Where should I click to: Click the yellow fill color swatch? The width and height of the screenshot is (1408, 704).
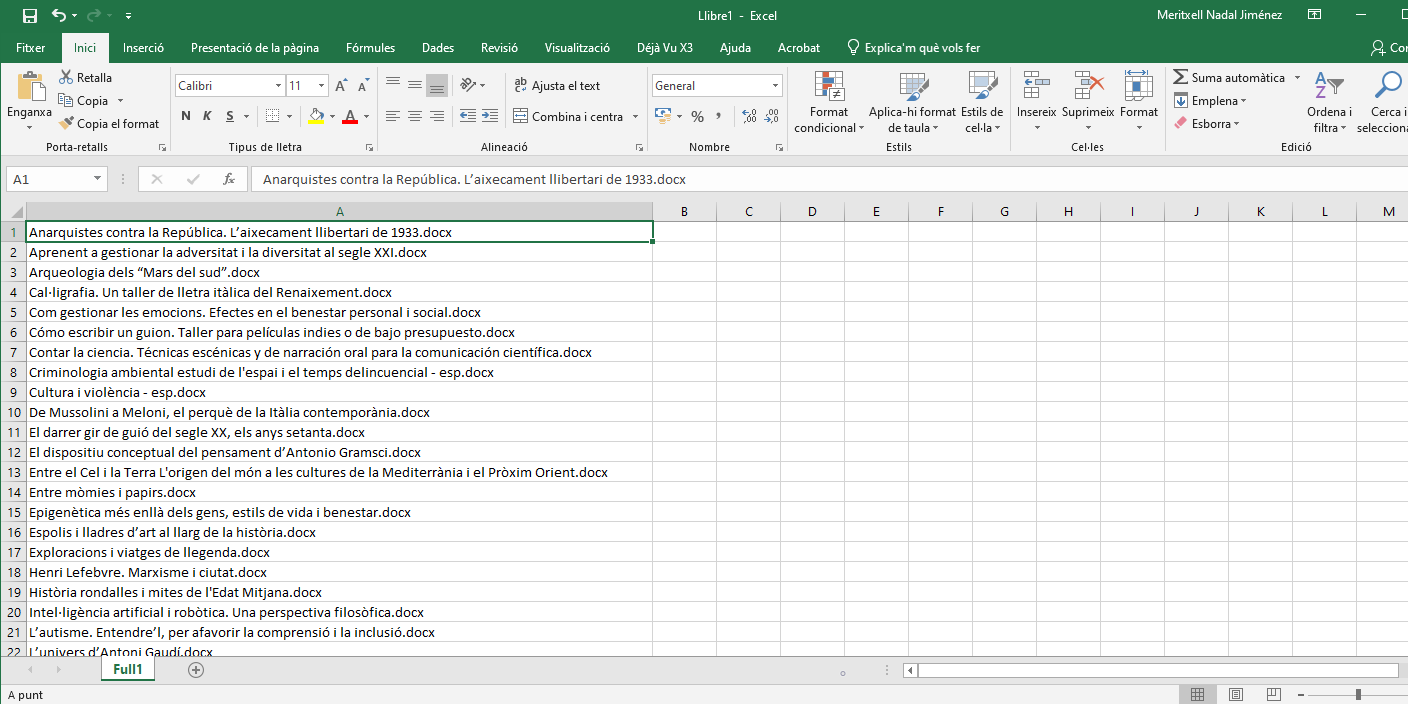pyautogui.click(x=317, y=116)
